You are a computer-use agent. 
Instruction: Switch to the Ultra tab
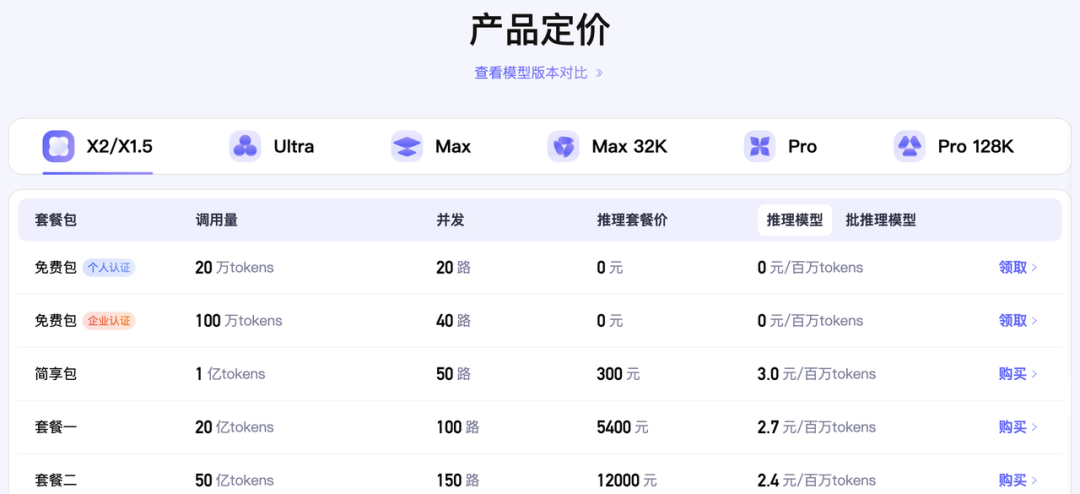[272, 147]
